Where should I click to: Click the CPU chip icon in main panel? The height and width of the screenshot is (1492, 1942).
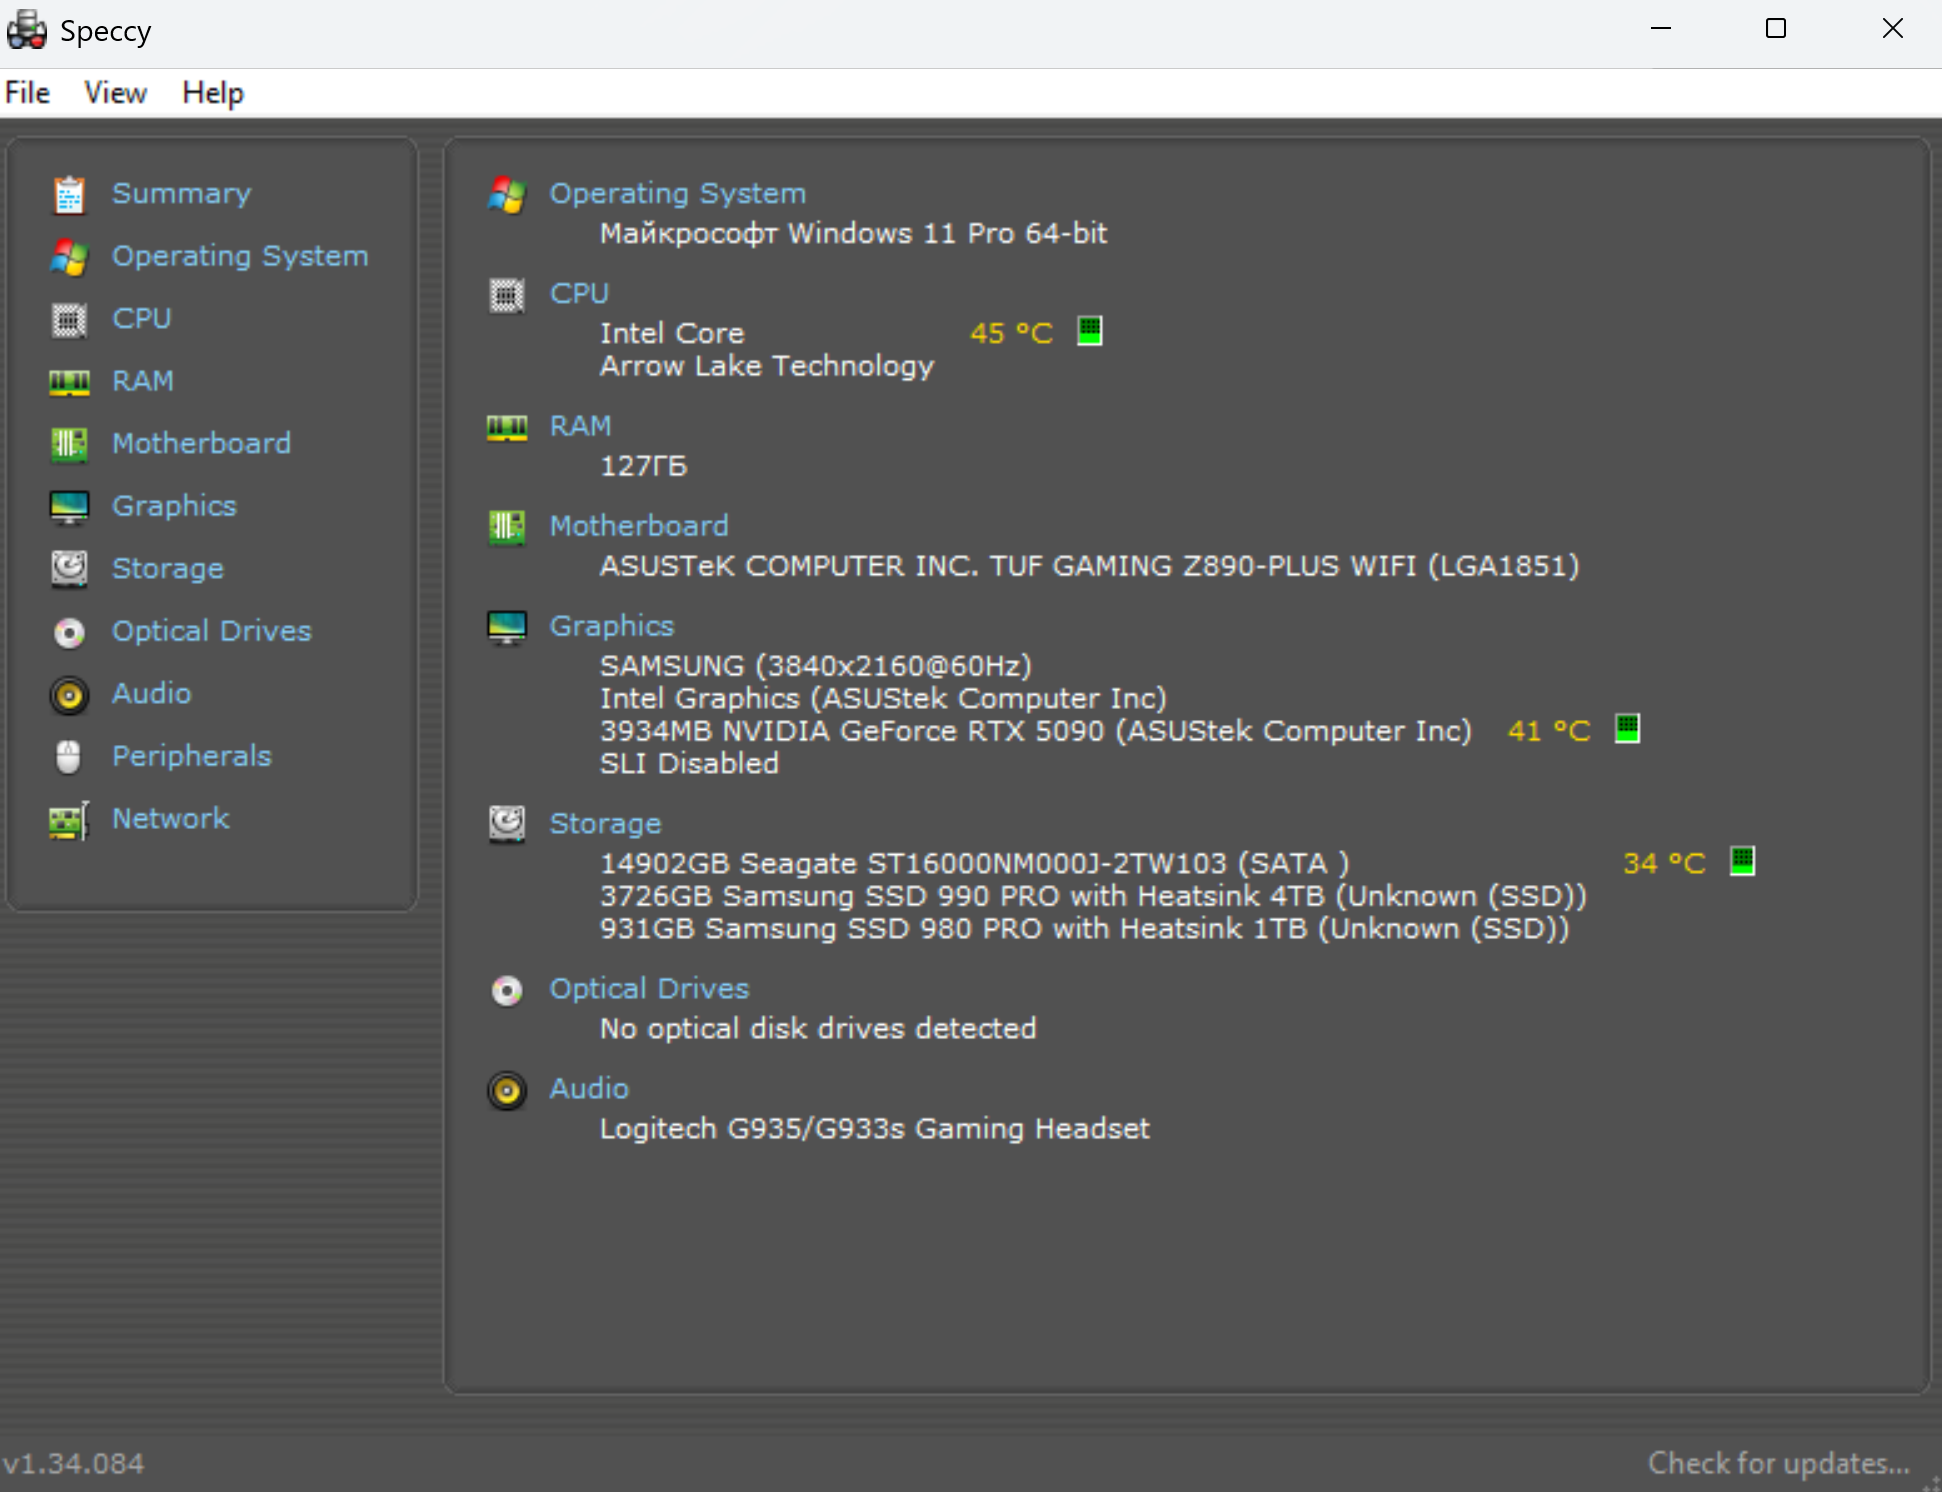[x=507, y=295]
